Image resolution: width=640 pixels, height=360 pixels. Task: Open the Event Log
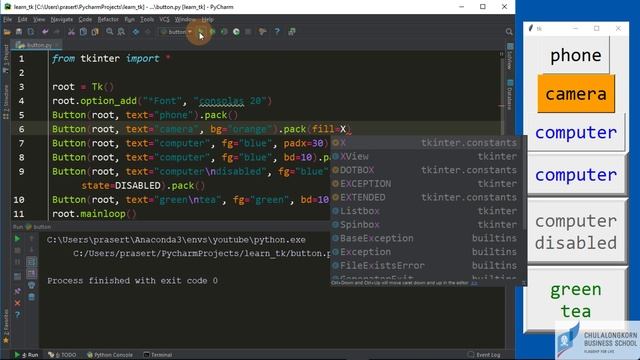484,355
